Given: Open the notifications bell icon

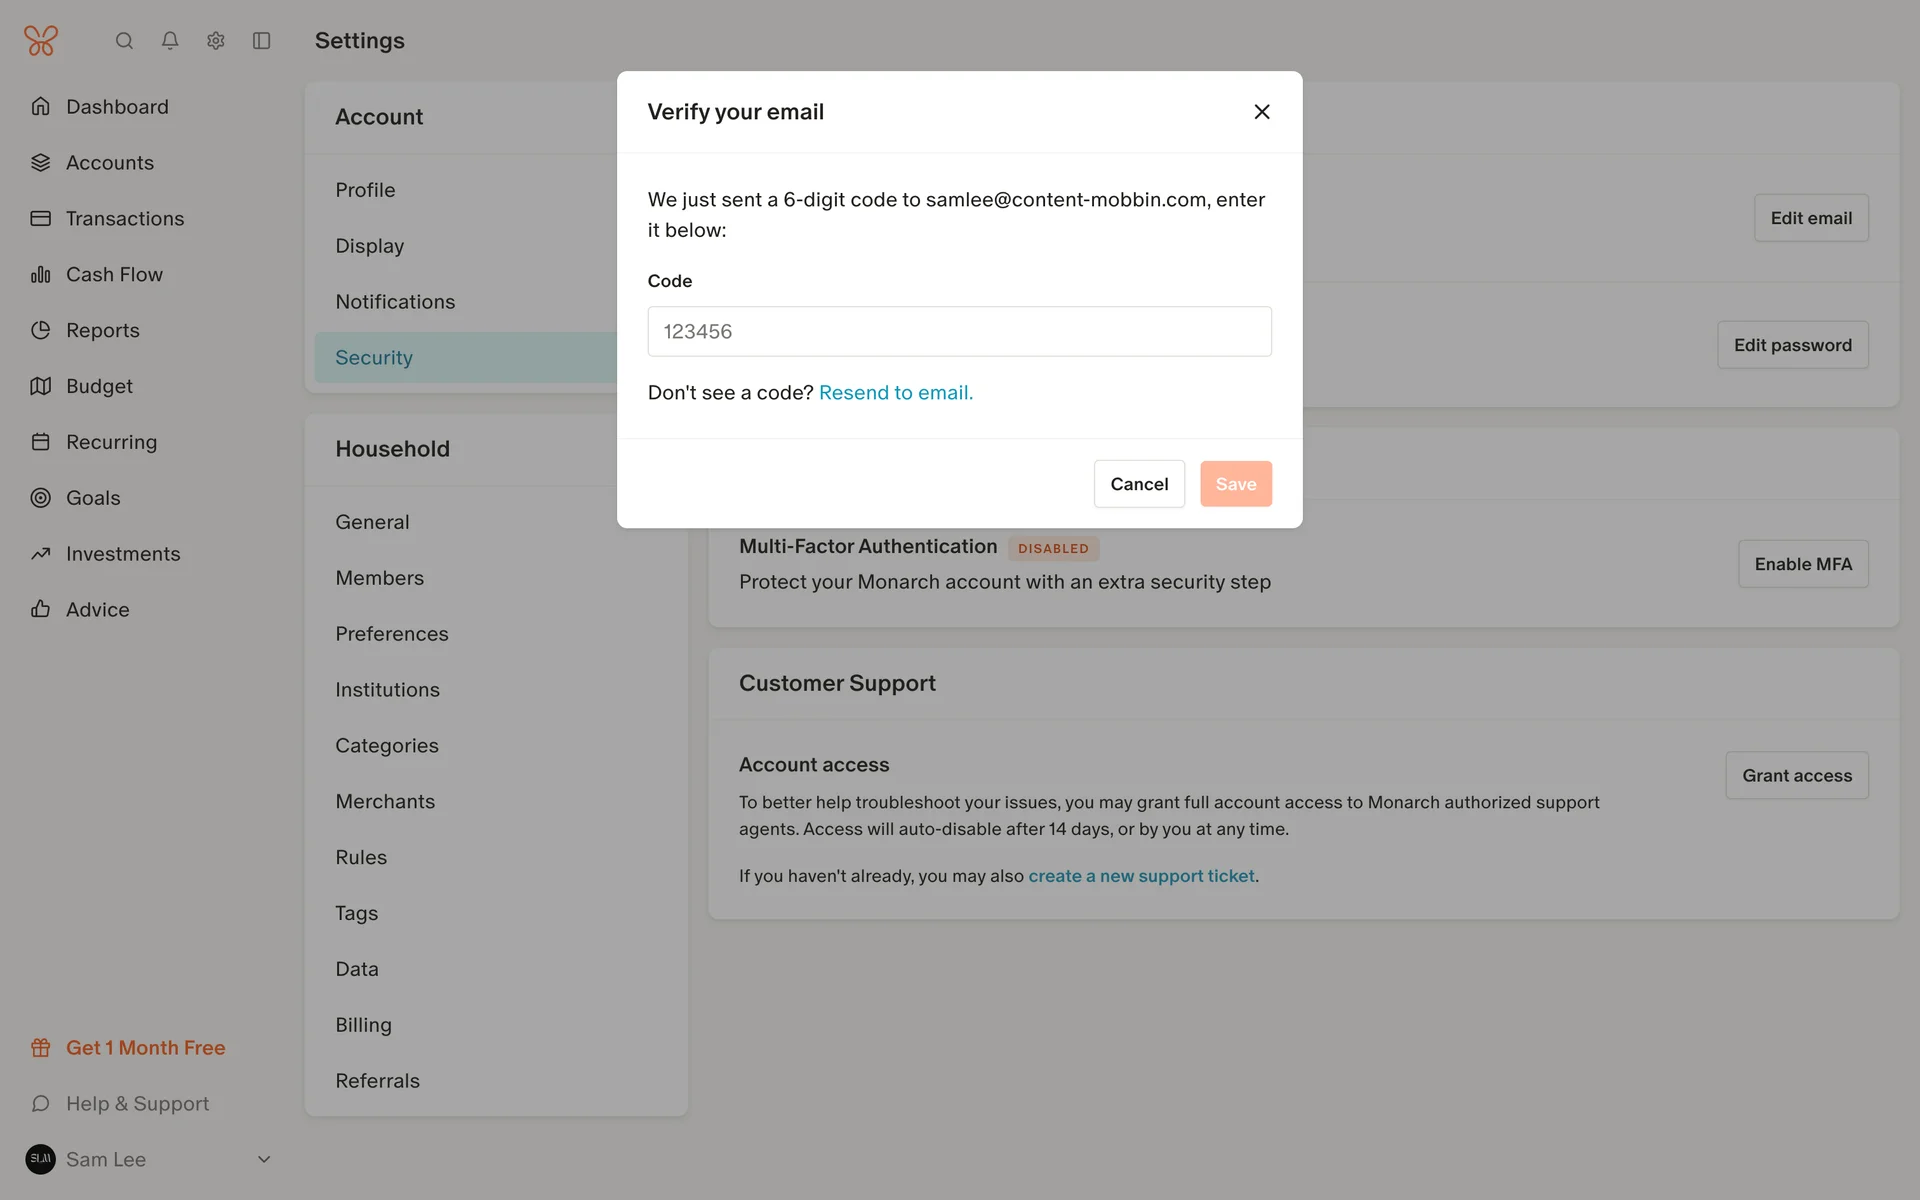Looking at the screenshot, I should 170,41.
